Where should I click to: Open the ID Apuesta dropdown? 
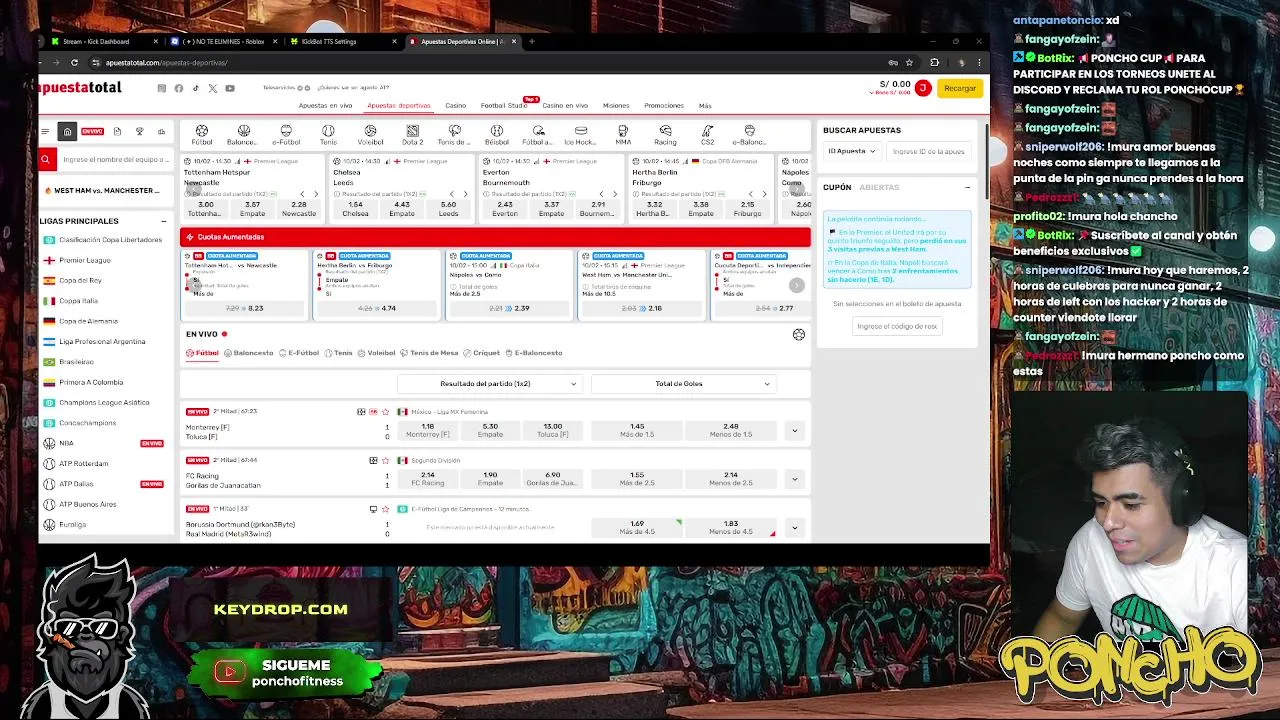852,151
